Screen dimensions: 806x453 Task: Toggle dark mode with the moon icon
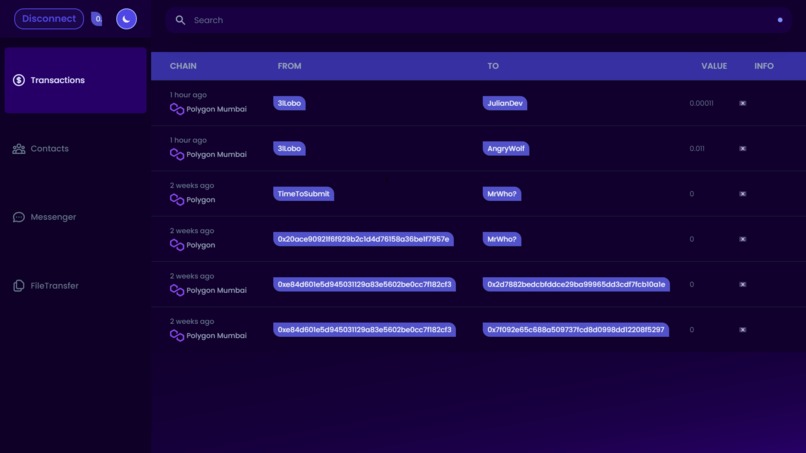126,19
